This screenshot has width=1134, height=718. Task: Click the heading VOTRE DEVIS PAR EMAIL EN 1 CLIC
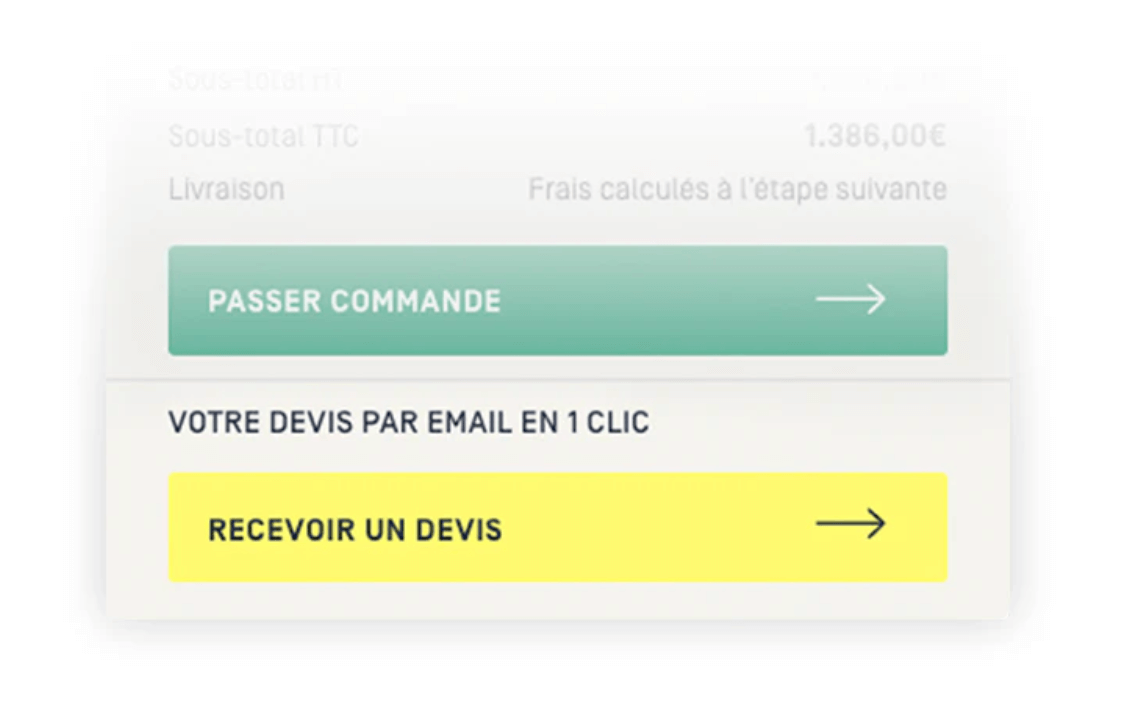tap(409, 422)
